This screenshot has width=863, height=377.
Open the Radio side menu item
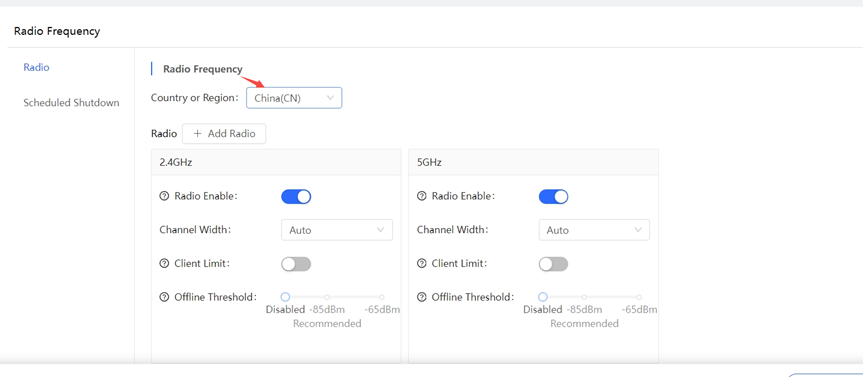click(36, 67)
